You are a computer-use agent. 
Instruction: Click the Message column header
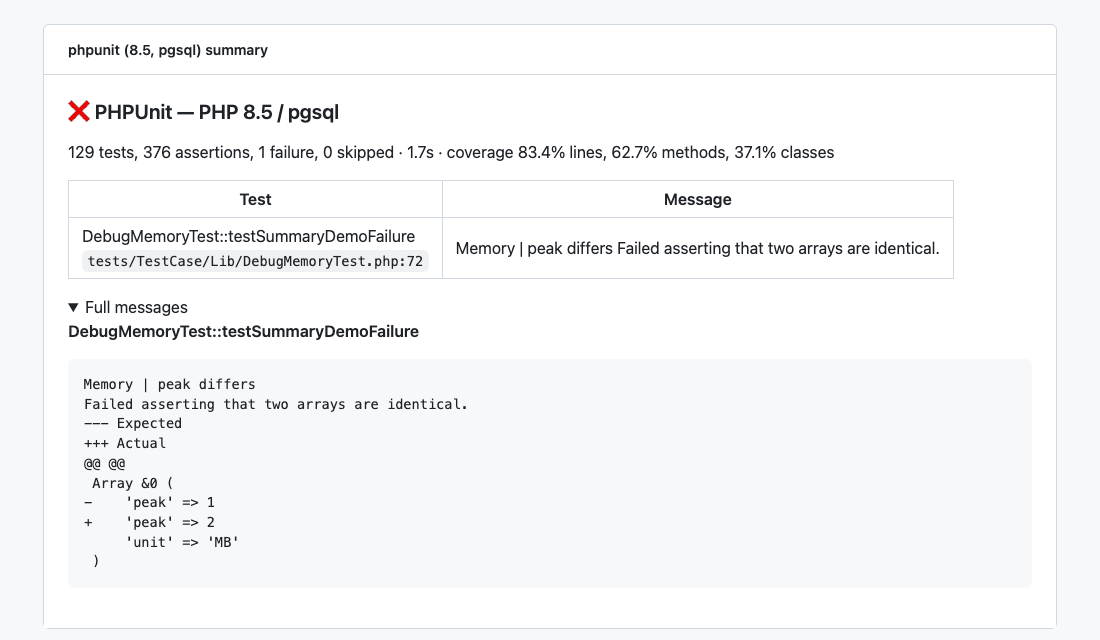click(697, 199)
